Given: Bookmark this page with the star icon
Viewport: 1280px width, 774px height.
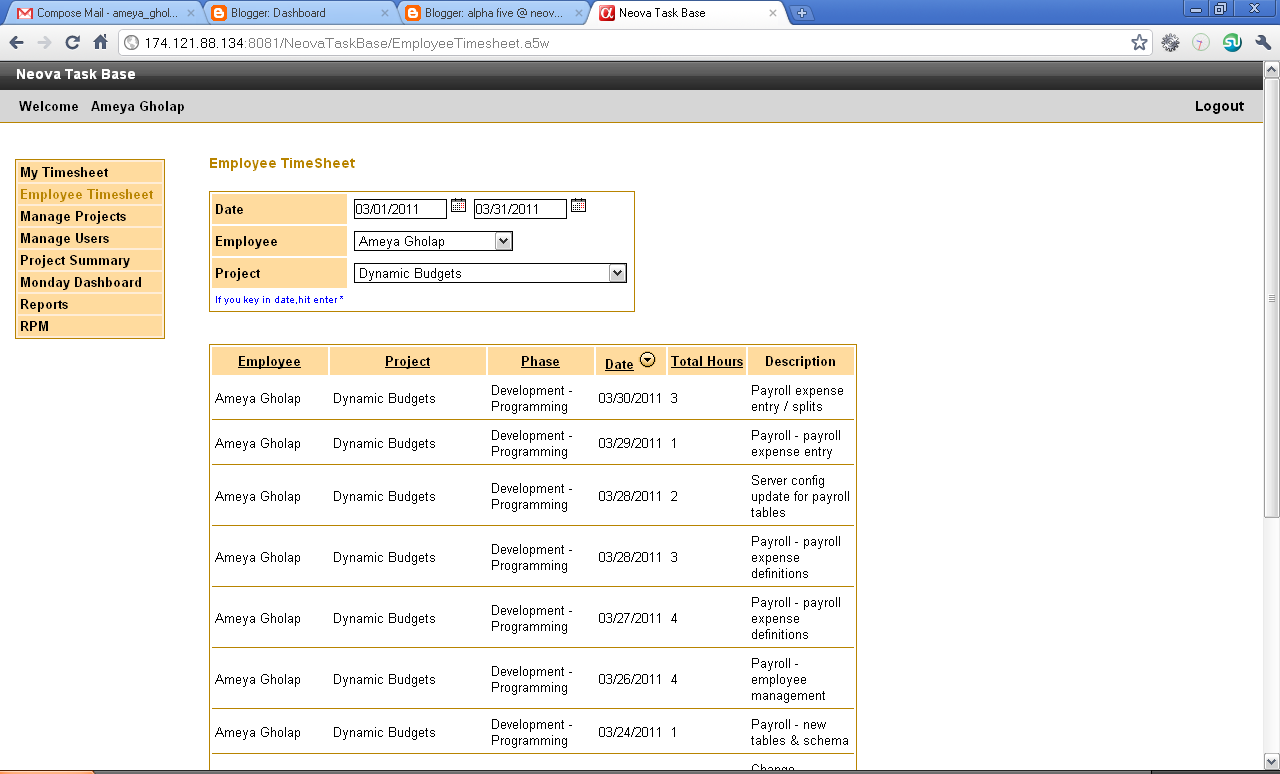Looking at the screenshot, I should point(1139,43).
